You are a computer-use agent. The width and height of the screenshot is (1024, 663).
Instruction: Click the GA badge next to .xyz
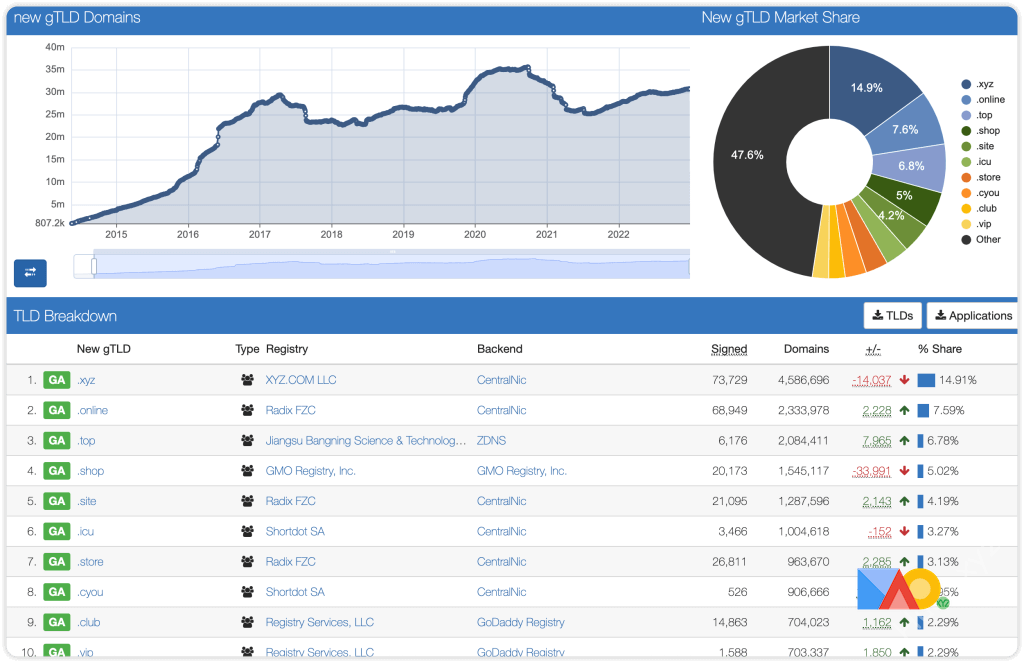click(57, 380)
